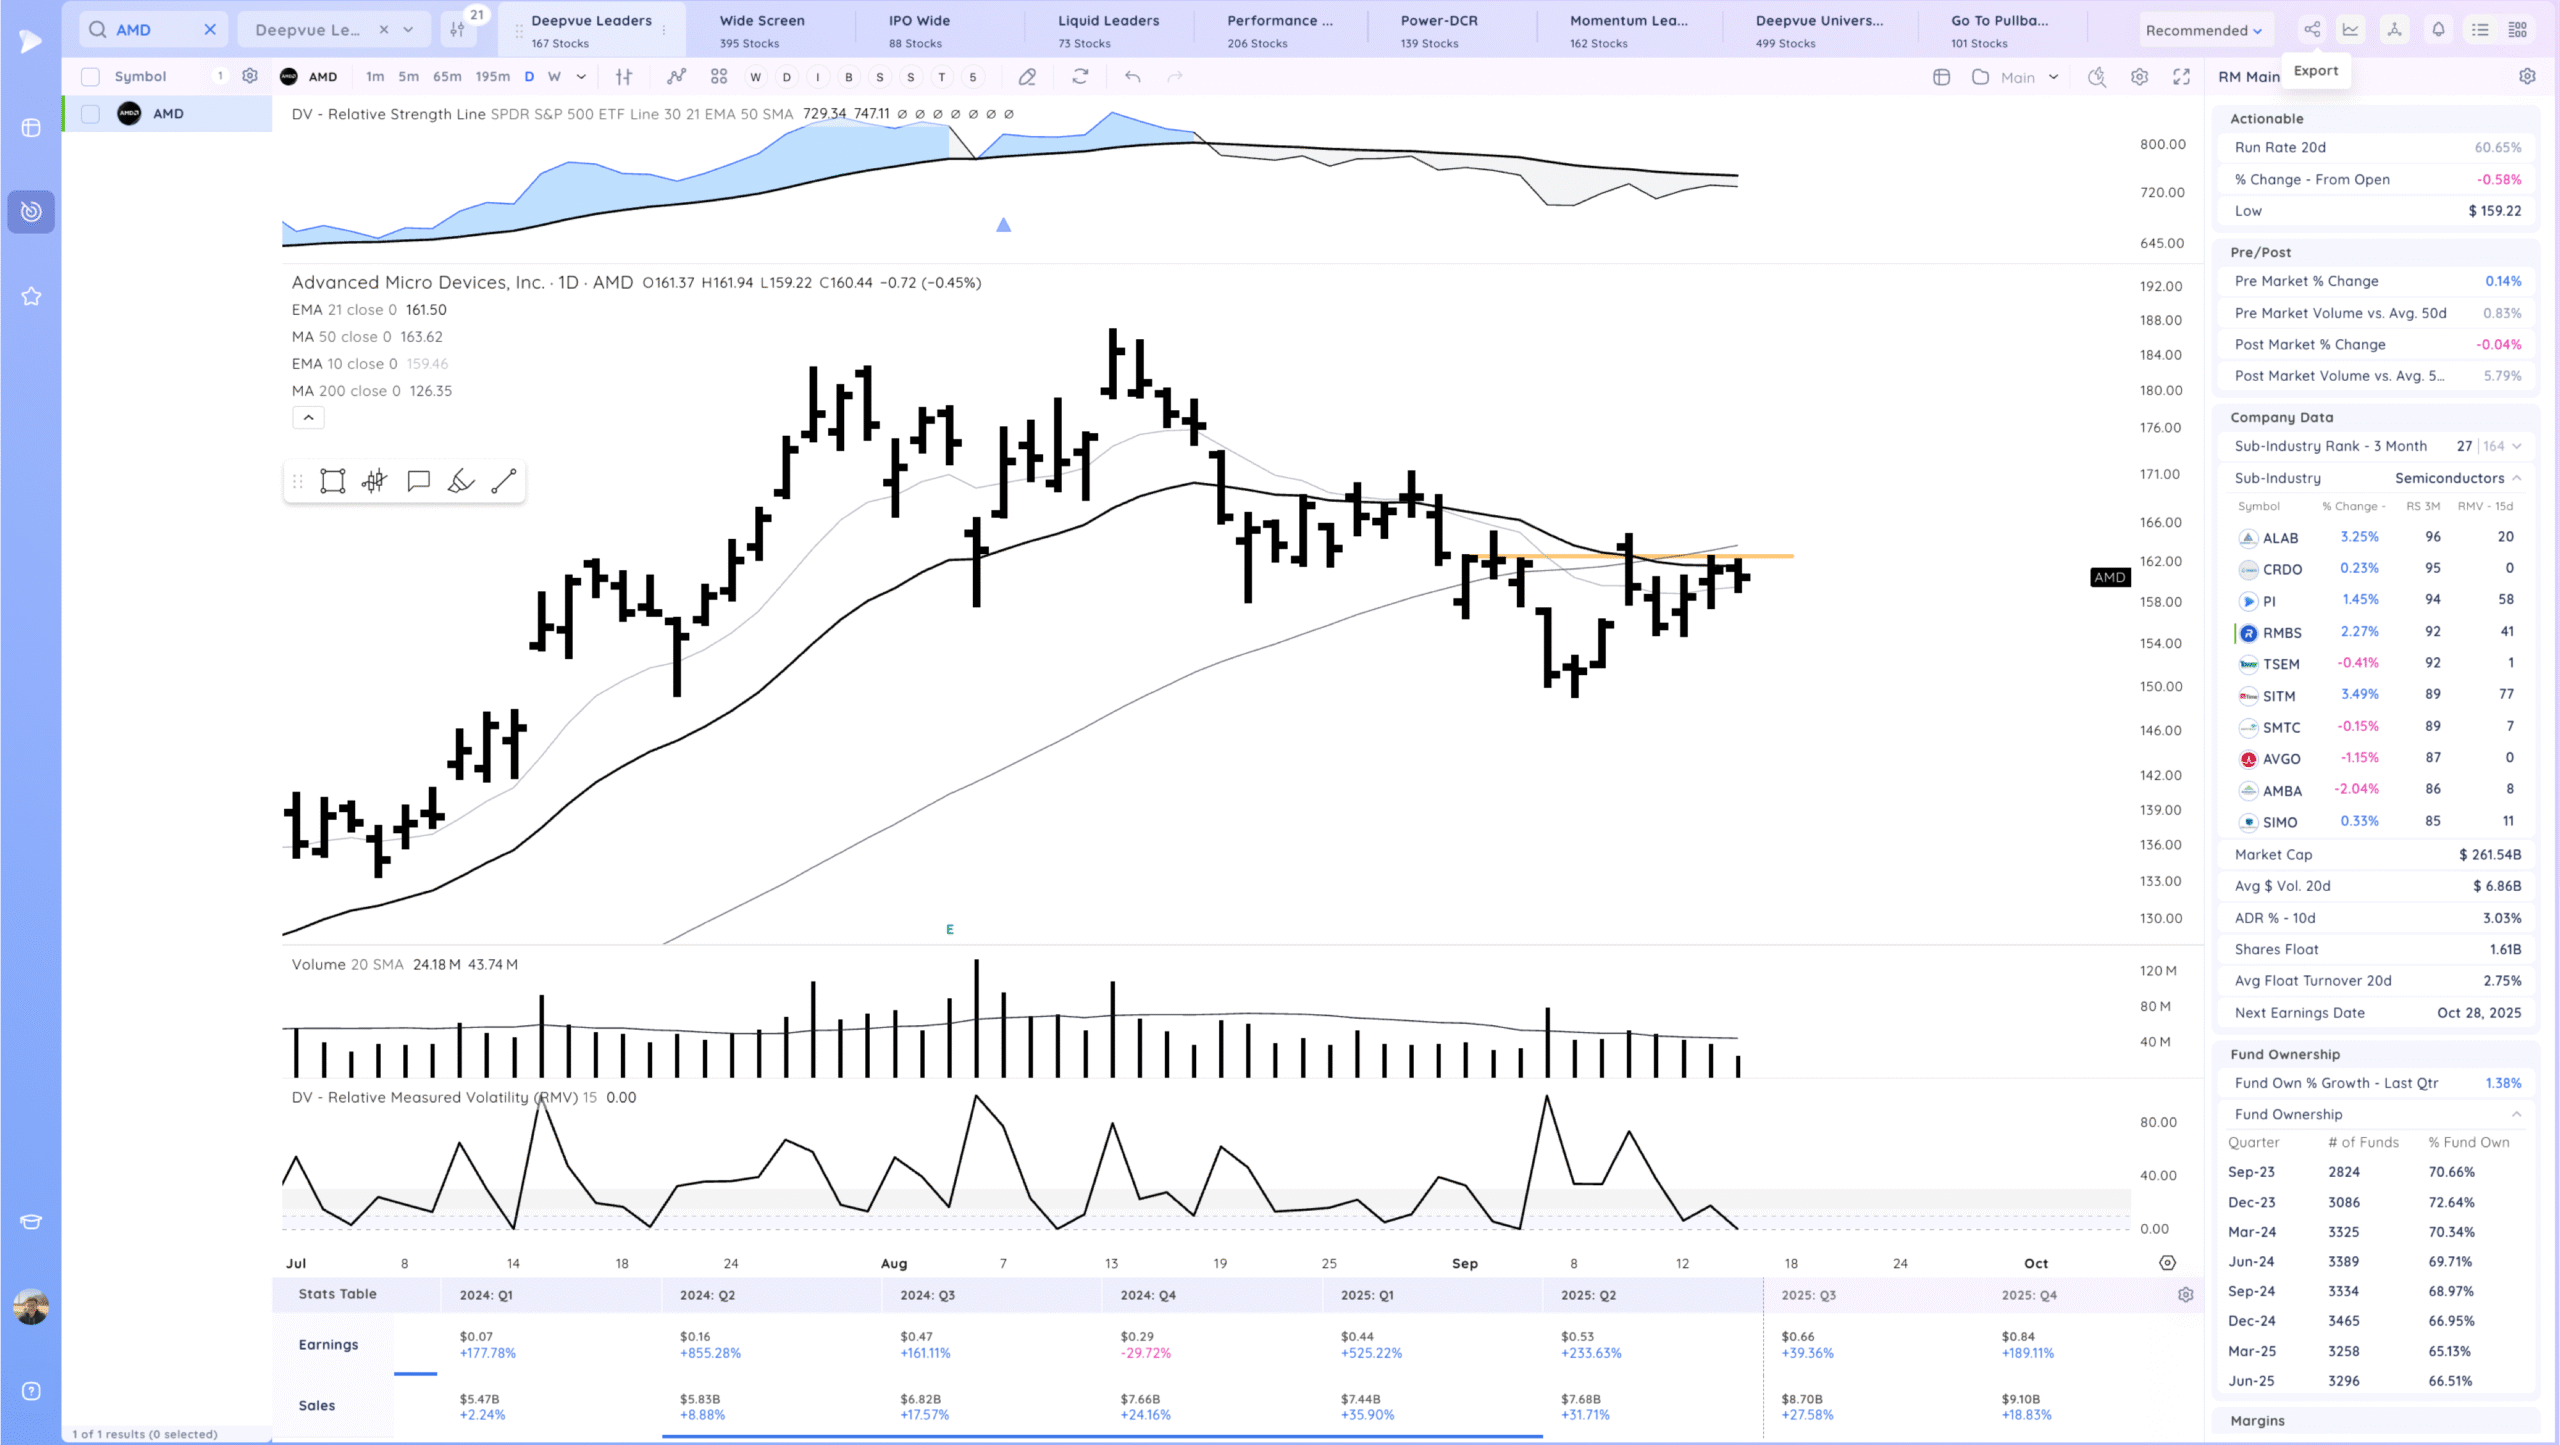The width and height of the screenshot is (2560, 1445).
Task: Open the filter sliders icon with 21 badge
Action: [x=458, y=30]
